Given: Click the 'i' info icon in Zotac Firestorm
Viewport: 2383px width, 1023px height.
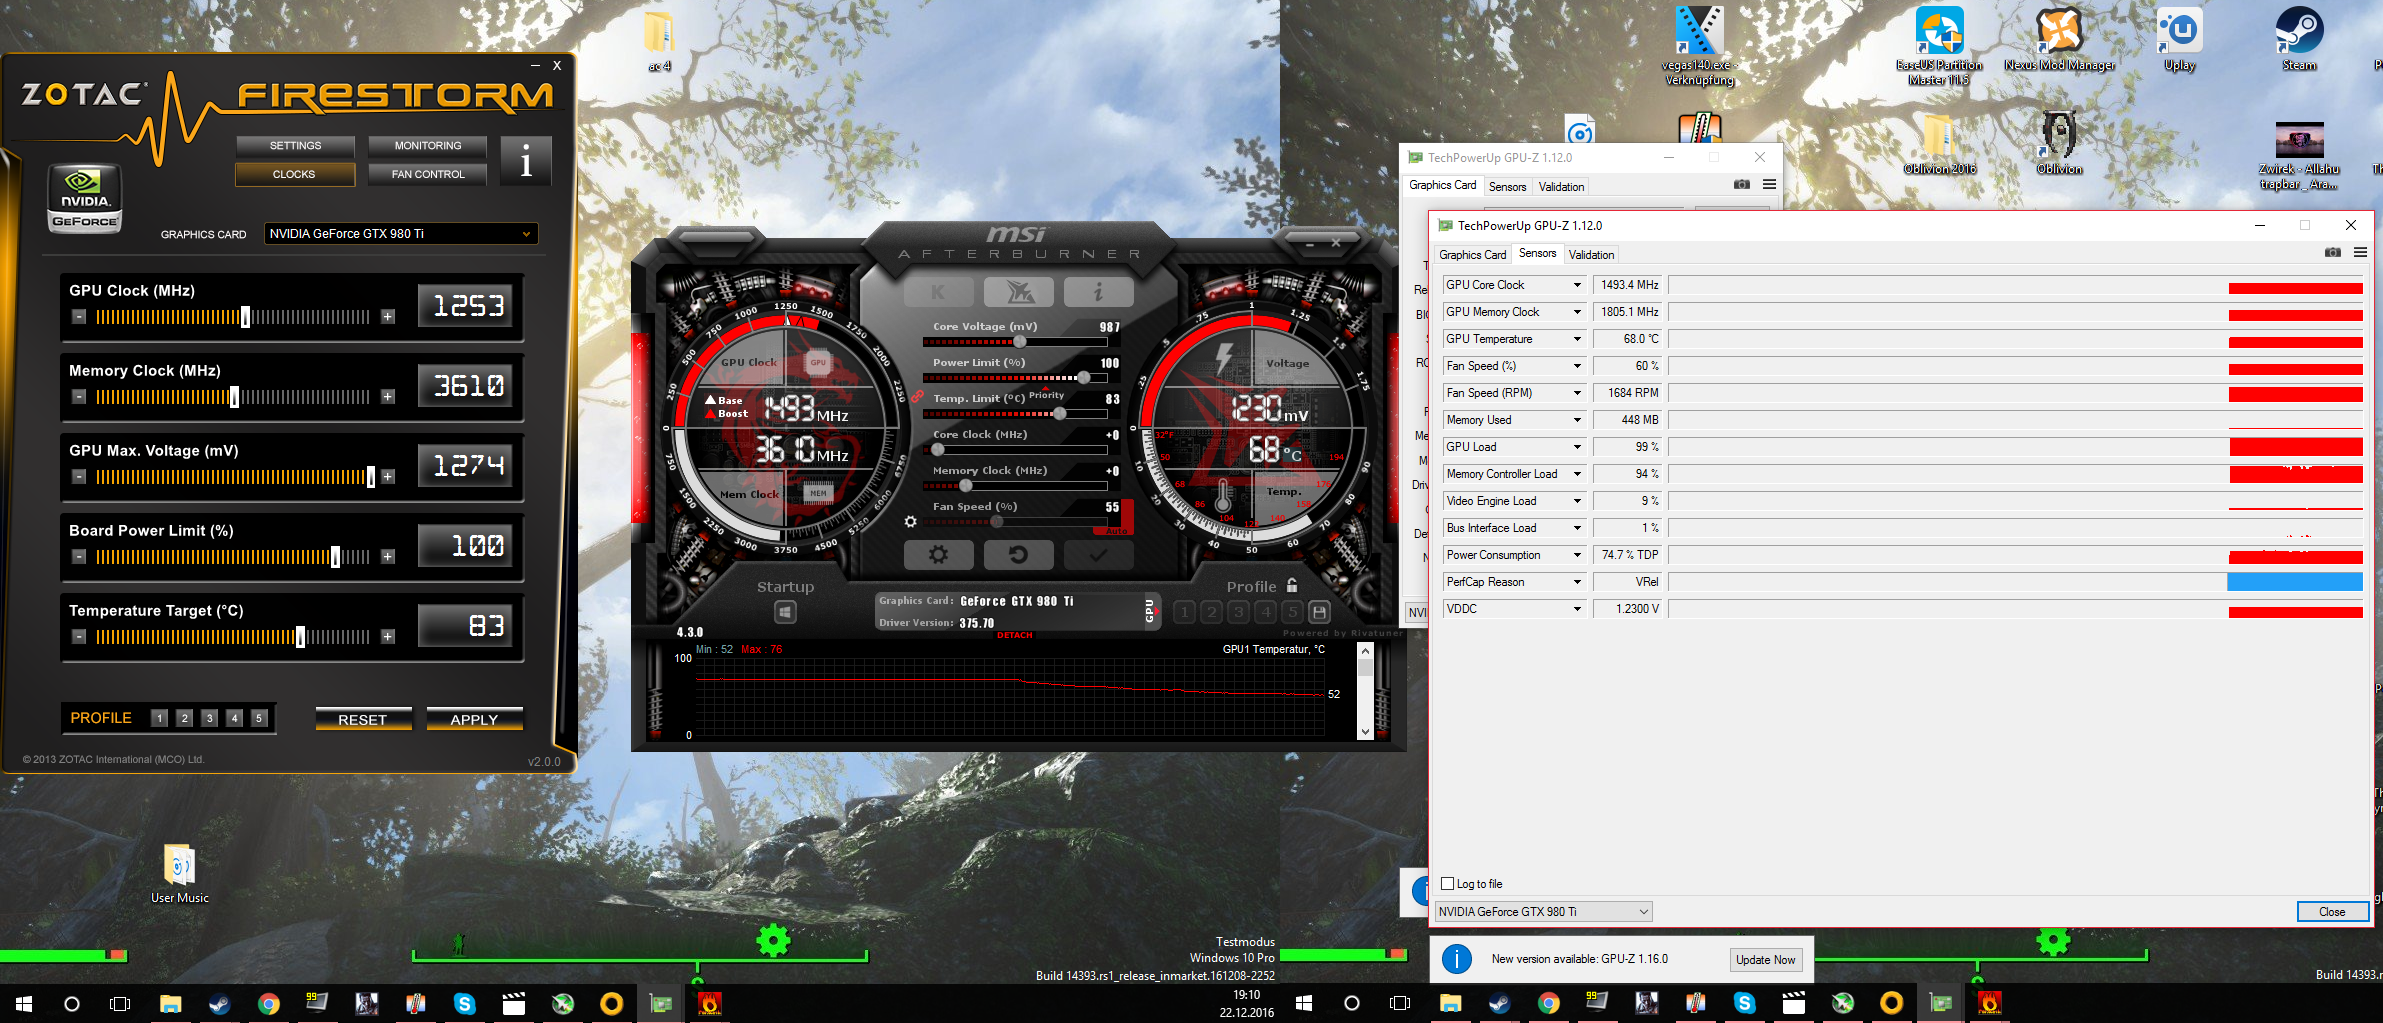Looking at the screenshot, I should 526,160.
